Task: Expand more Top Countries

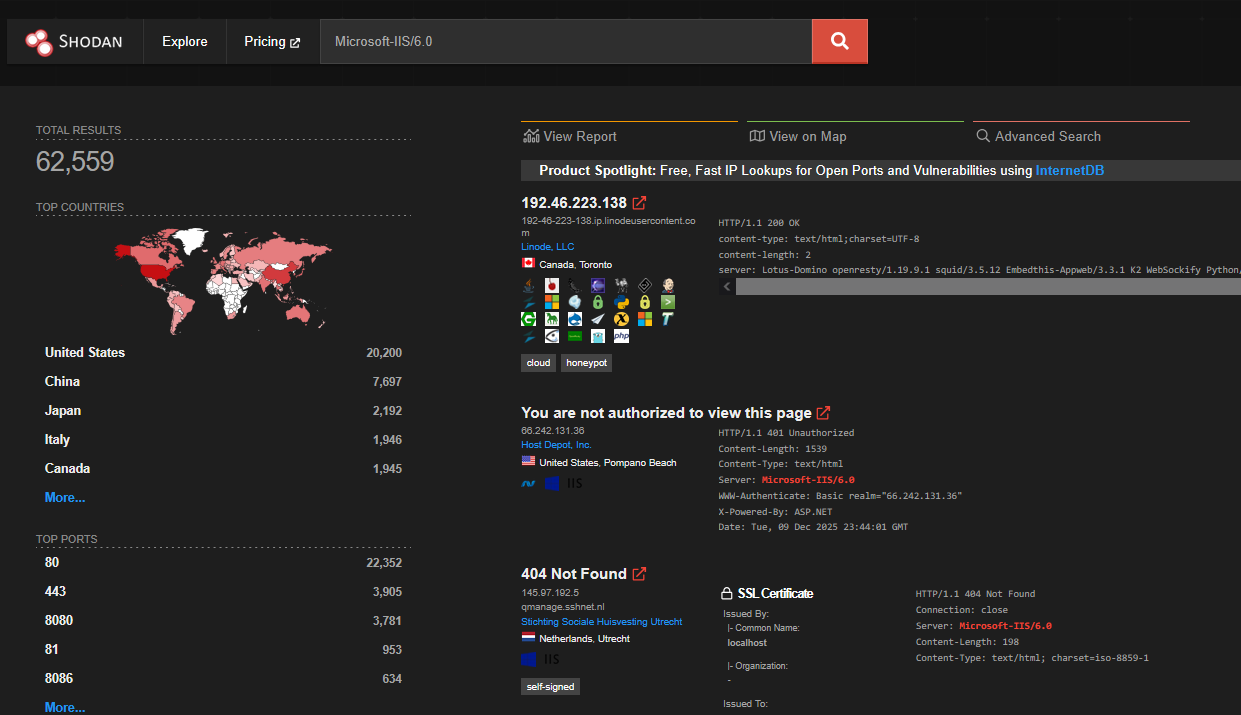Action: [x=64, y=497]
